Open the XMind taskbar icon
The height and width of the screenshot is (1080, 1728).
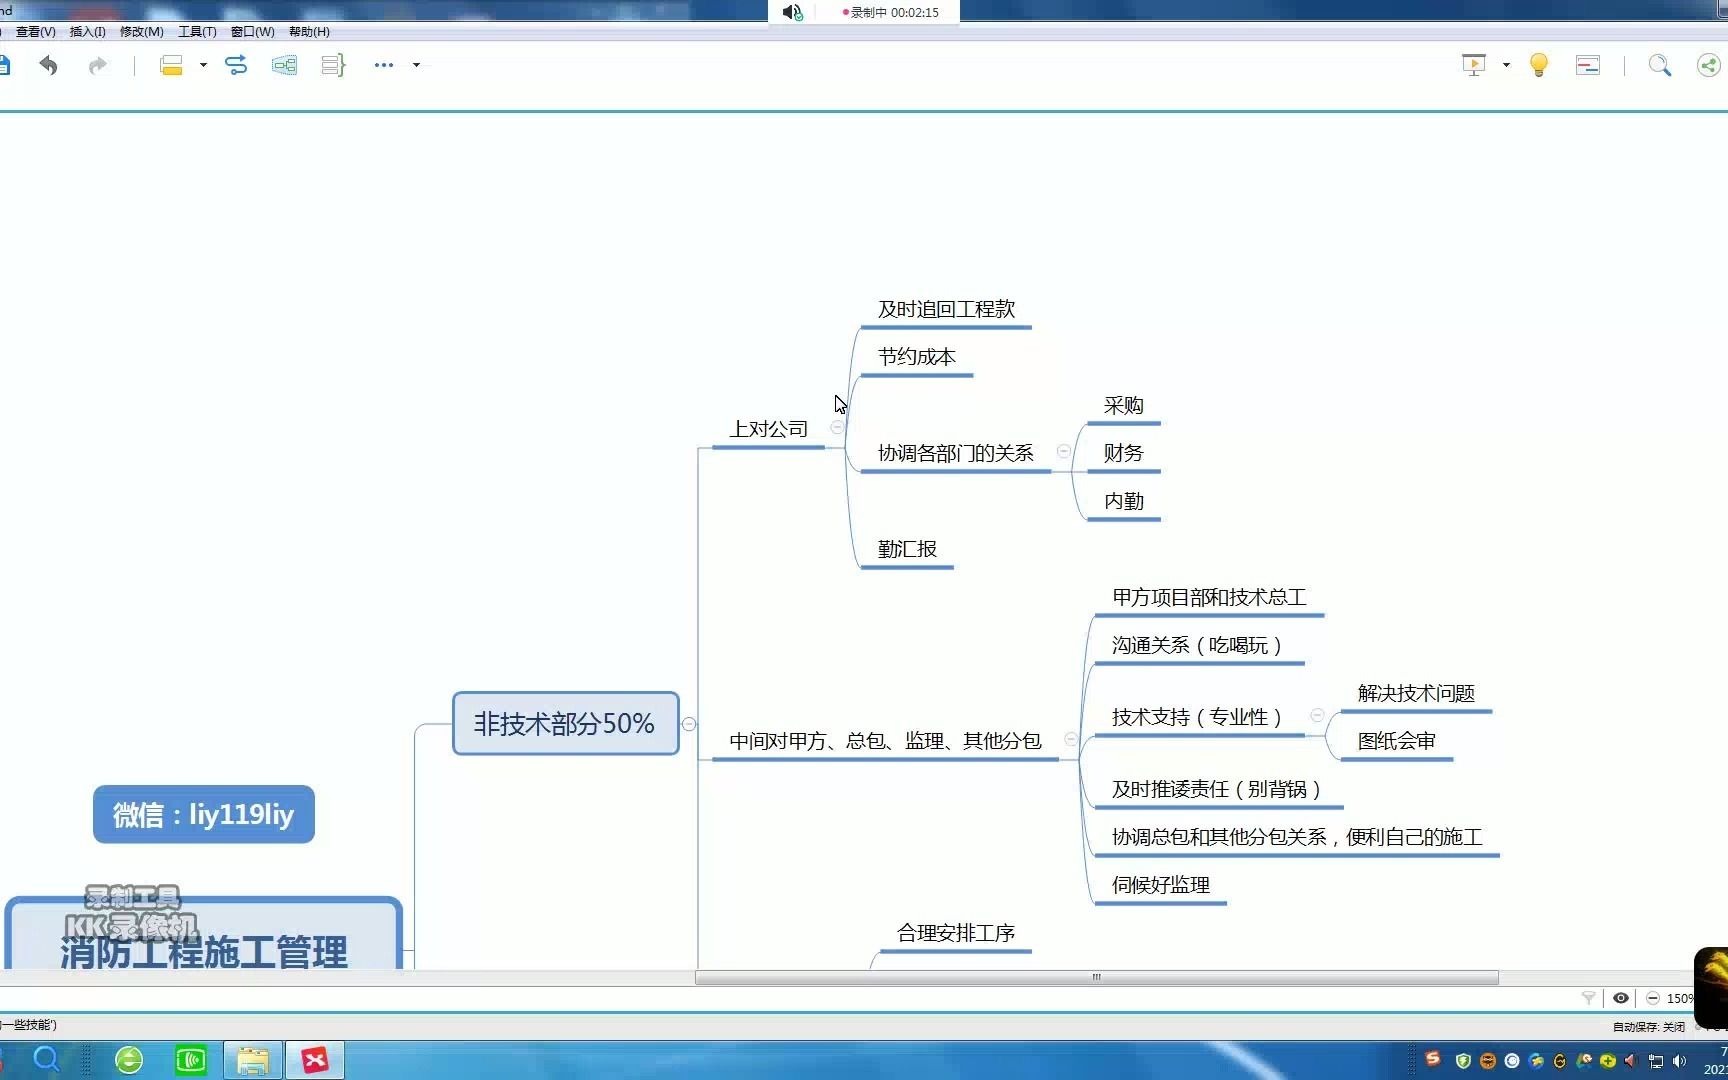[x=315, y=1060]
